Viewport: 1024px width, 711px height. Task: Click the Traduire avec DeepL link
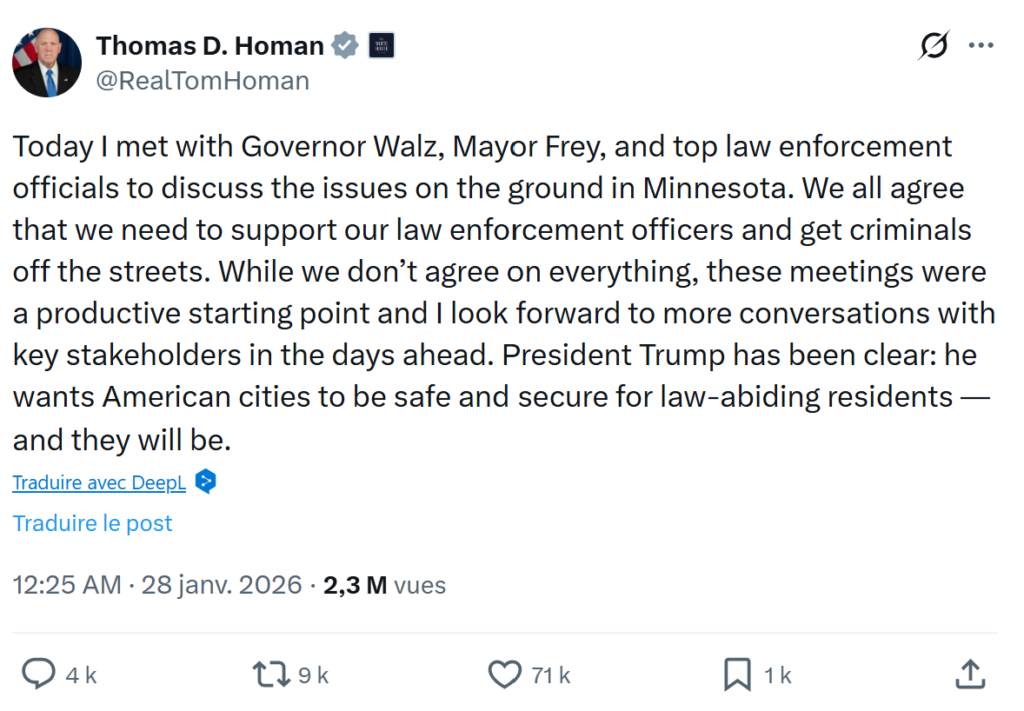(99, 483)
